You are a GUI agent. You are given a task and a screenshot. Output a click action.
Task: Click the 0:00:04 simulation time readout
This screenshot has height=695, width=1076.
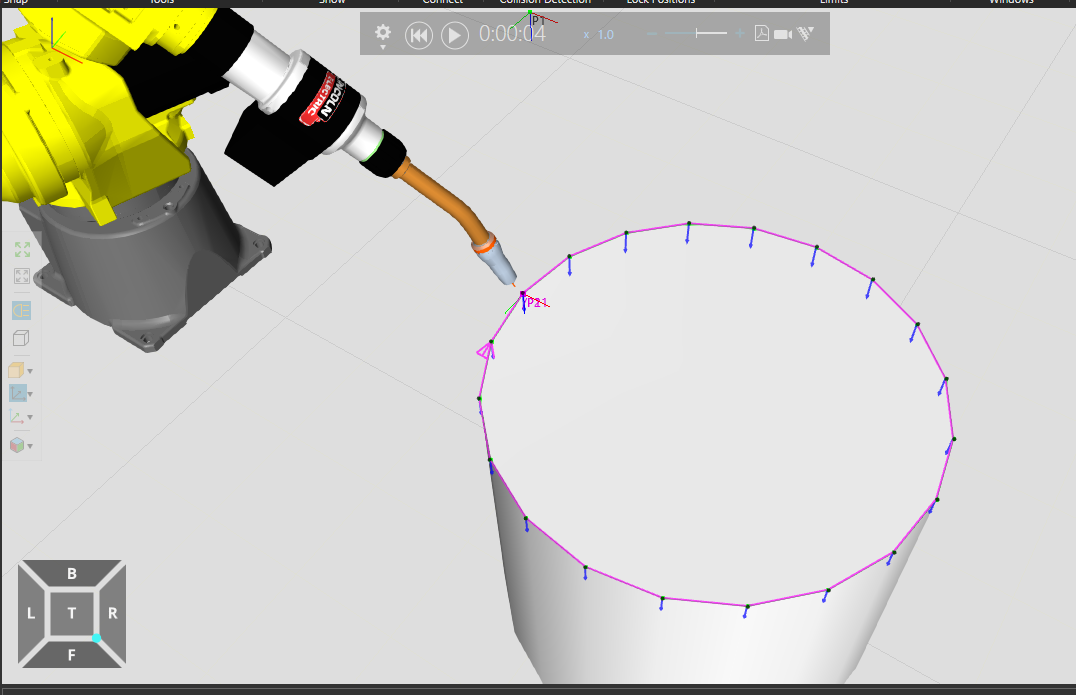point(512,34)
